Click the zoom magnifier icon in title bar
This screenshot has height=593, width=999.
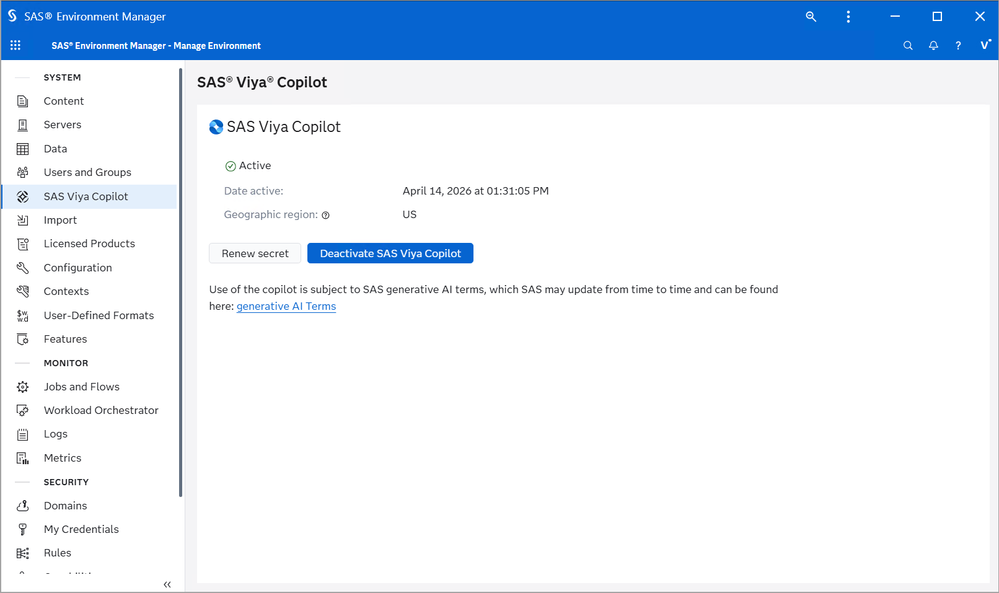(x=810, y=17)
